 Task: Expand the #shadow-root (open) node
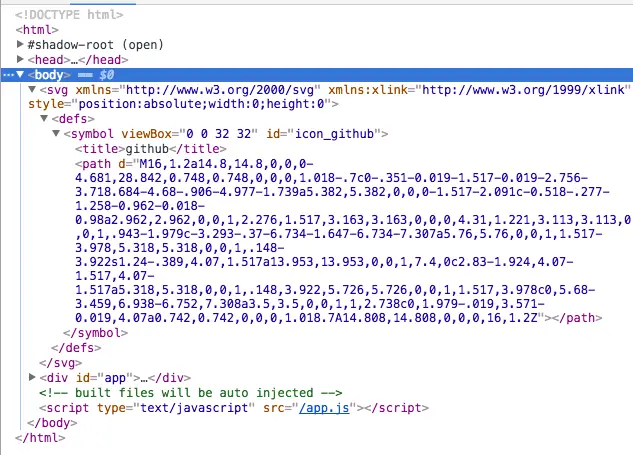[20, 44]
